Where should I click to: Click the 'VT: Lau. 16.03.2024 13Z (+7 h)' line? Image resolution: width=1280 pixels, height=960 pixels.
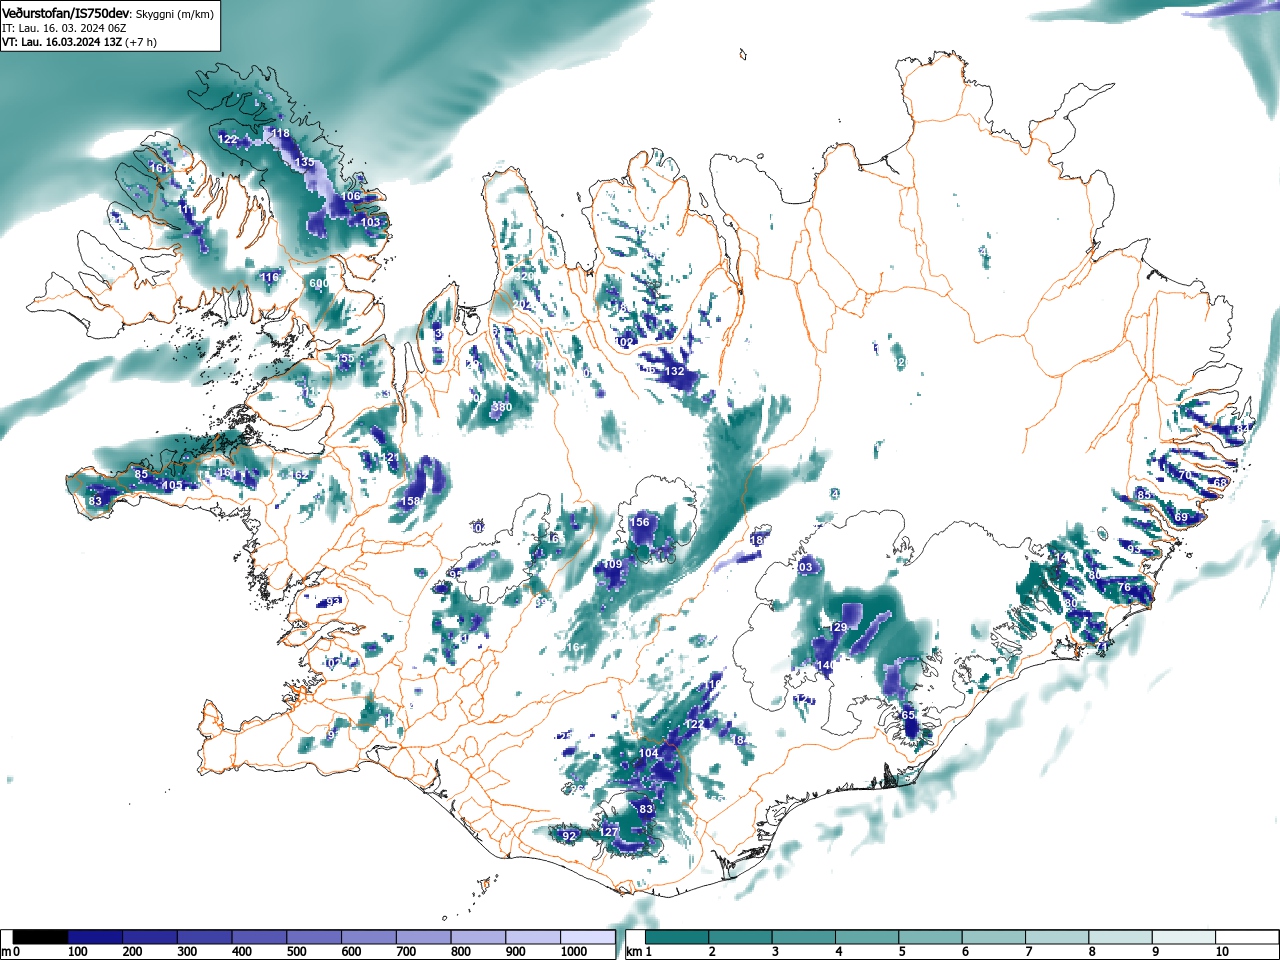tap(80, 42)
